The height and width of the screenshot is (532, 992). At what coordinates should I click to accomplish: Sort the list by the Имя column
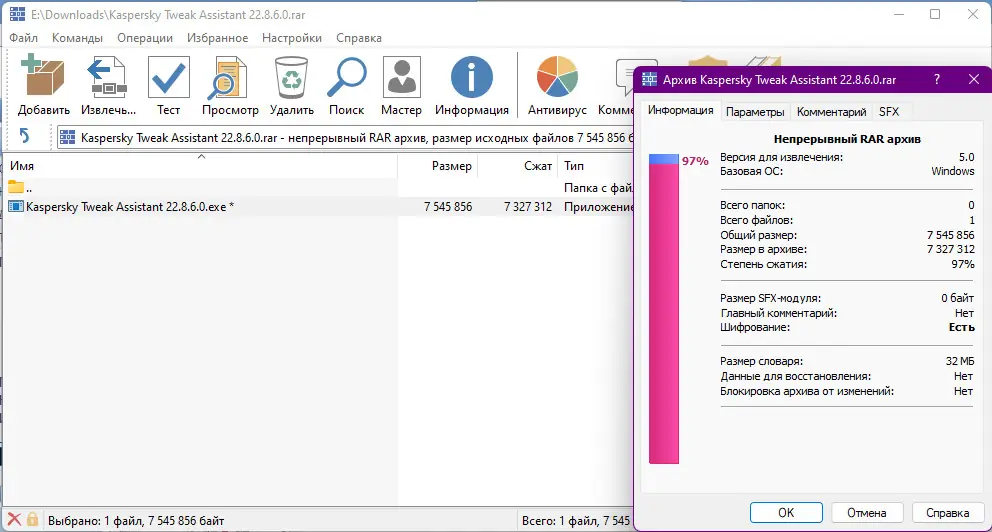(x=201, y=166)
